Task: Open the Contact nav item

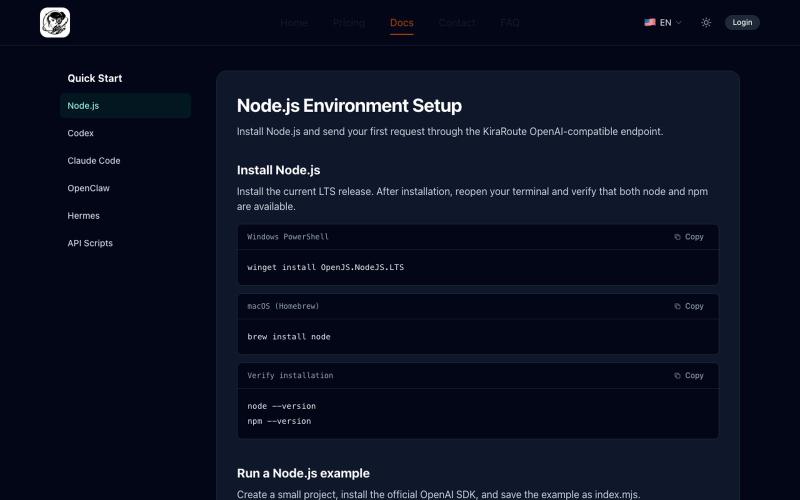Action: click(x=457, y=22)
